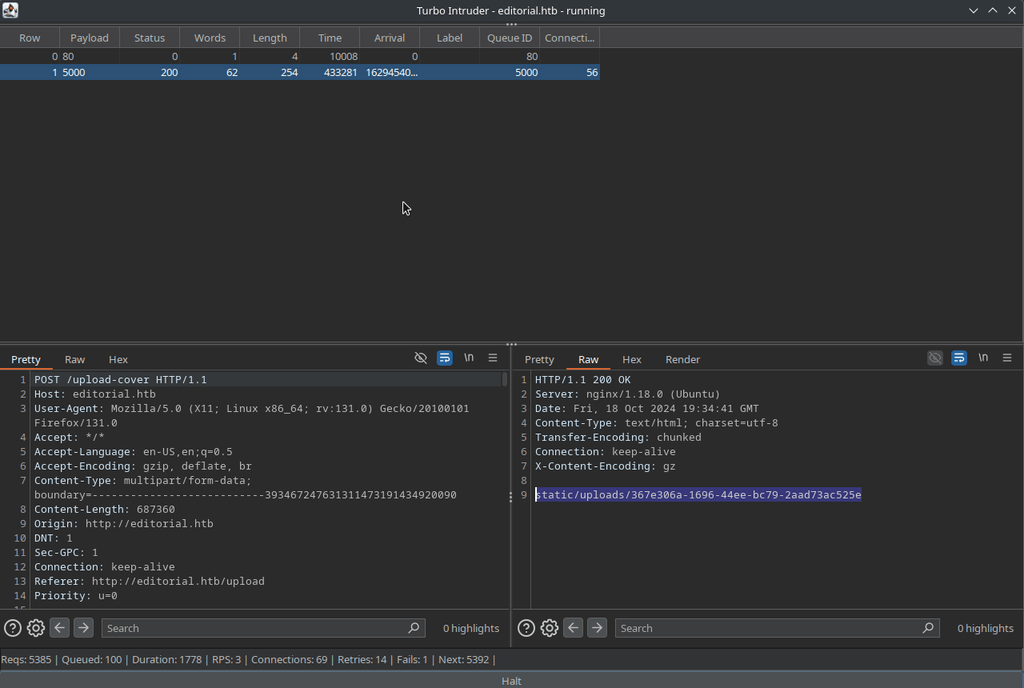Toggle request line wrap button
Screen dimensions: 1024x688
(x=445, y=358)
